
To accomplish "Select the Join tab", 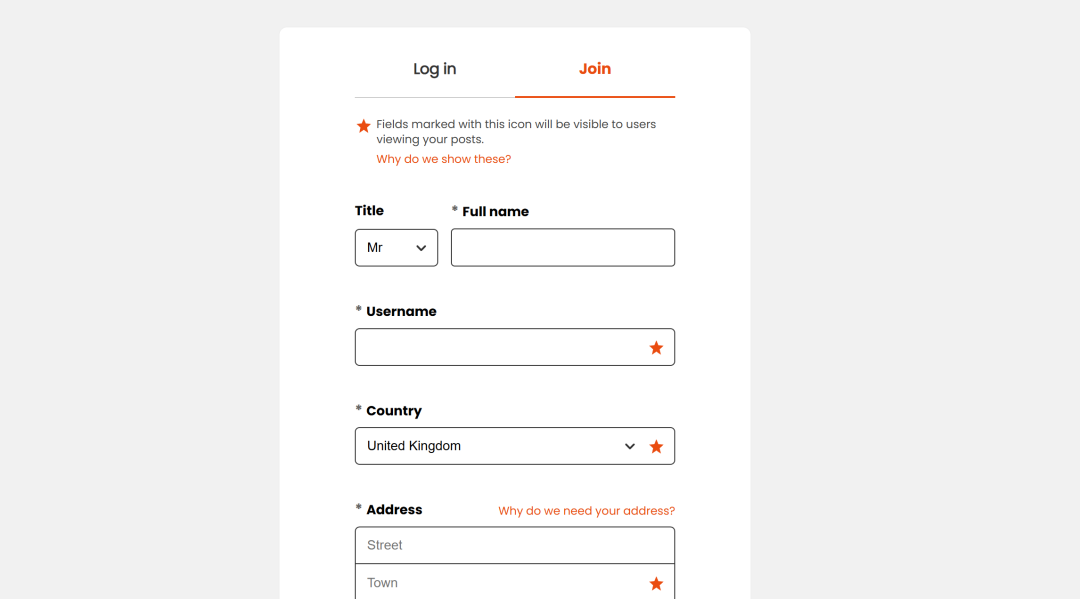I will [x=595, y=69].
